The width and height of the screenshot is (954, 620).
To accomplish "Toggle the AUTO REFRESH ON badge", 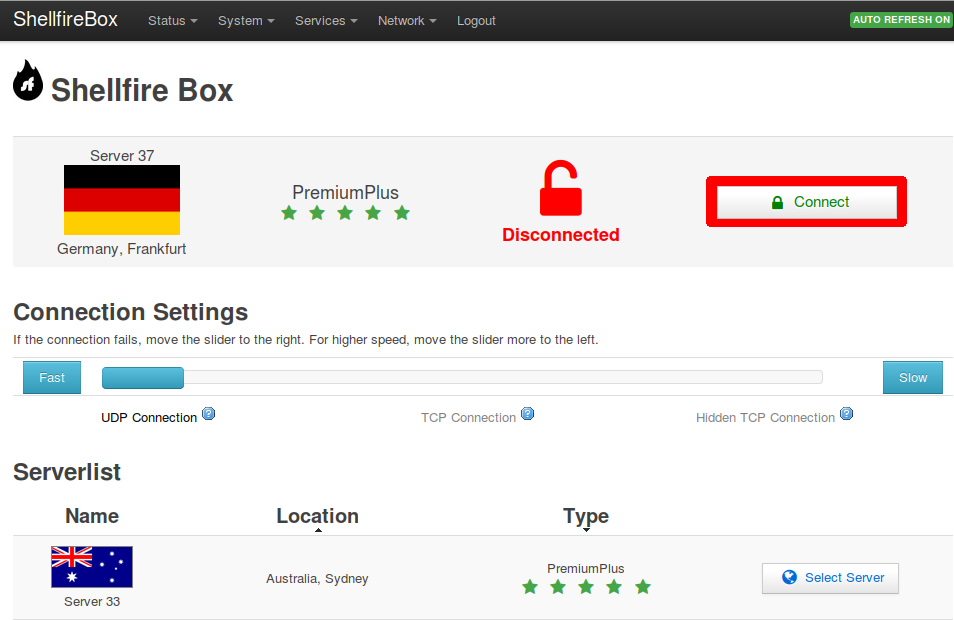I will (901, 19).
